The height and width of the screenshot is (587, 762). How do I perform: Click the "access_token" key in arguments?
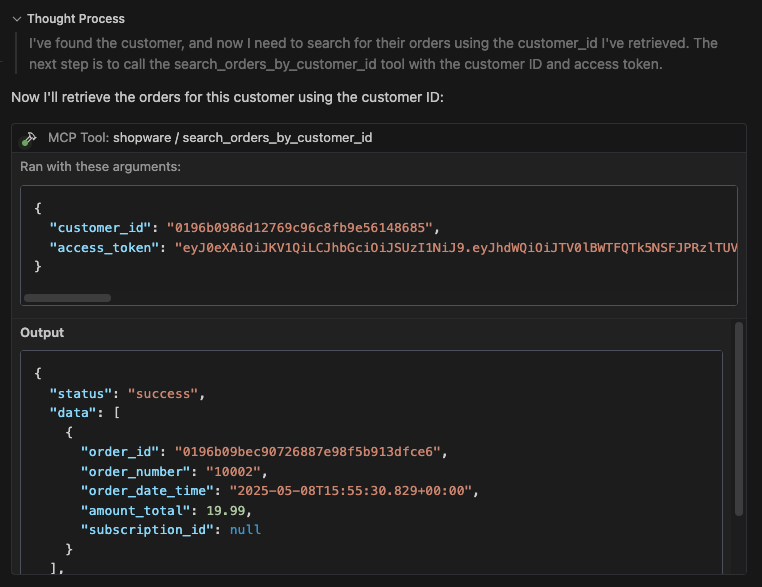coord(104,248)
